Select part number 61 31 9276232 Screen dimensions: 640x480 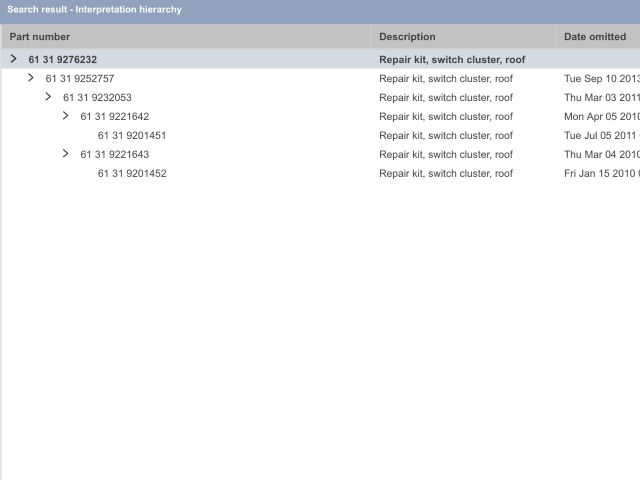62,60
